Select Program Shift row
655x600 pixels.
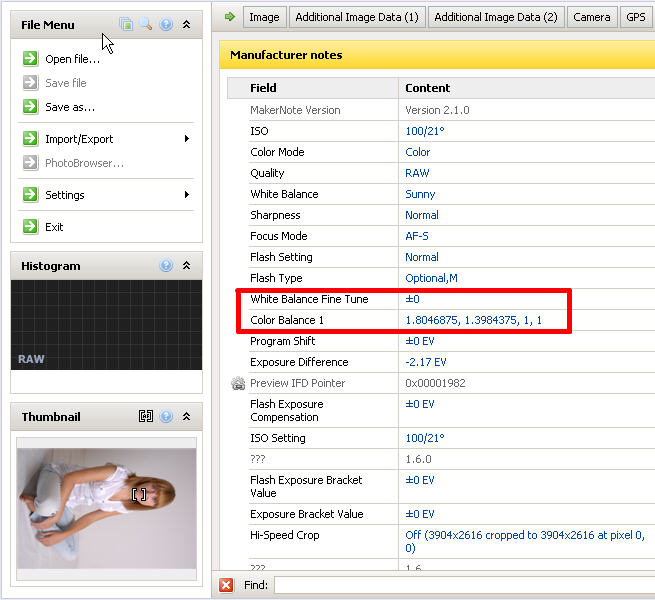pyautogui.click(x=452, y=341)
